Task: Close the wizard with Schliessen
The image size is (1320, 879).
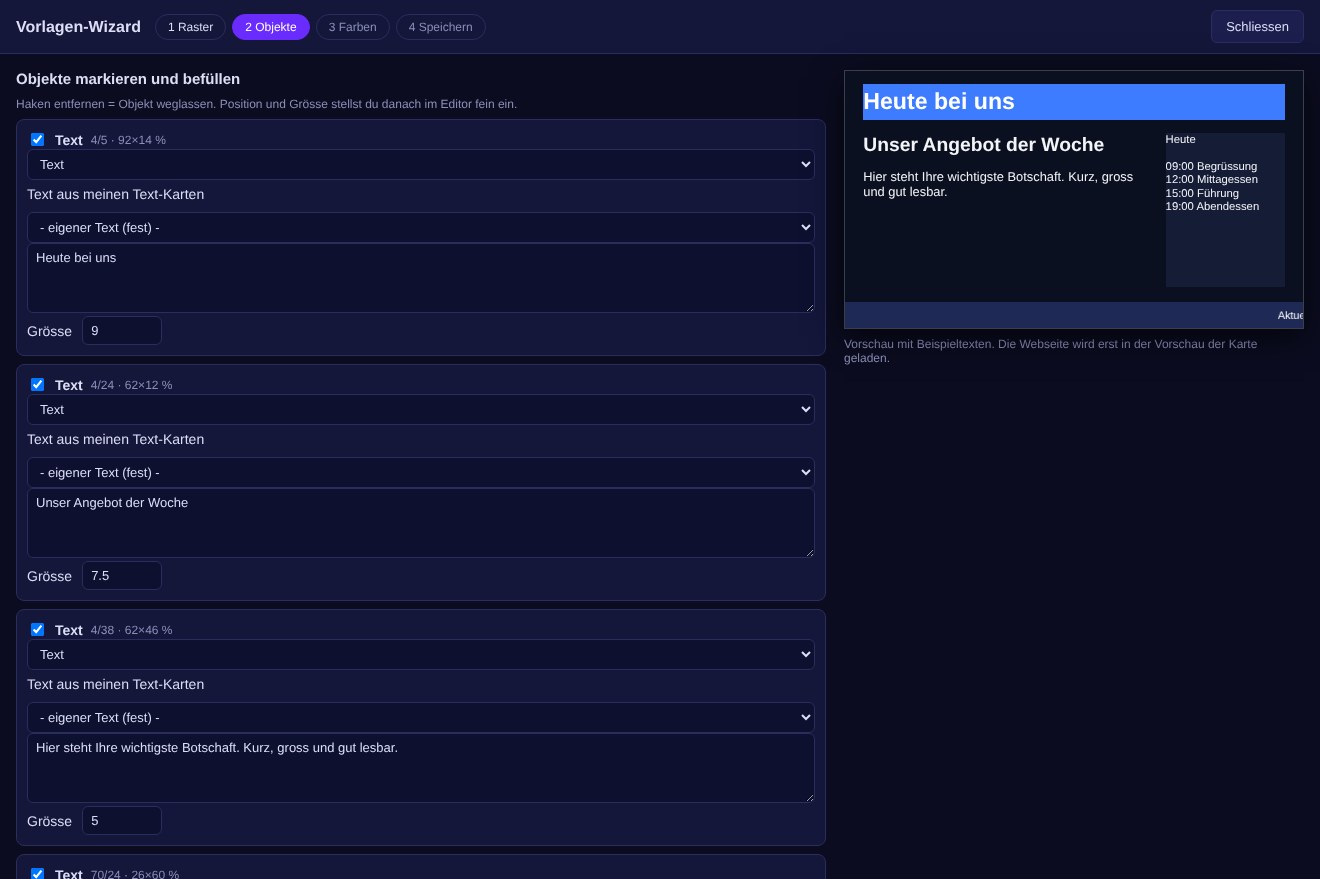Action: [1257, 27]
